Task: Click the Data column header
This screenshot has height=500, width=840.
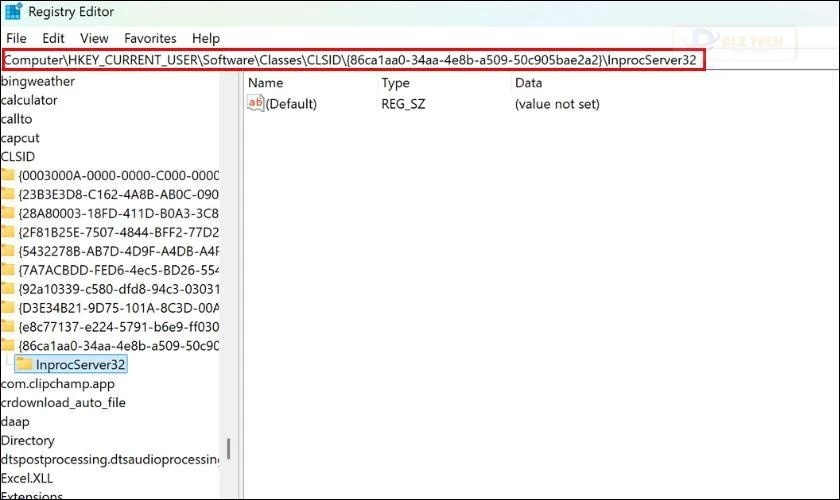Action: 528,83
